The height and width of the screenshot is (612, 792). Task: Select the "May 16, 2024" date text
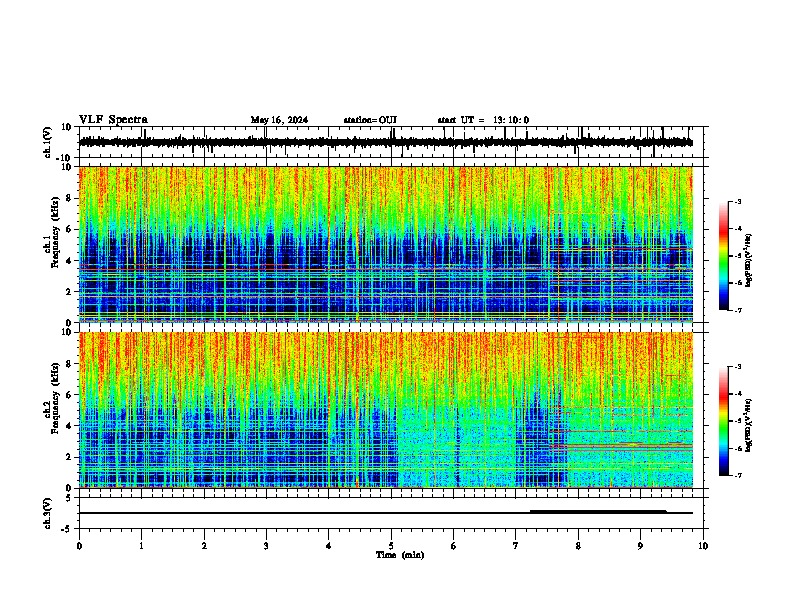(279, 120)
